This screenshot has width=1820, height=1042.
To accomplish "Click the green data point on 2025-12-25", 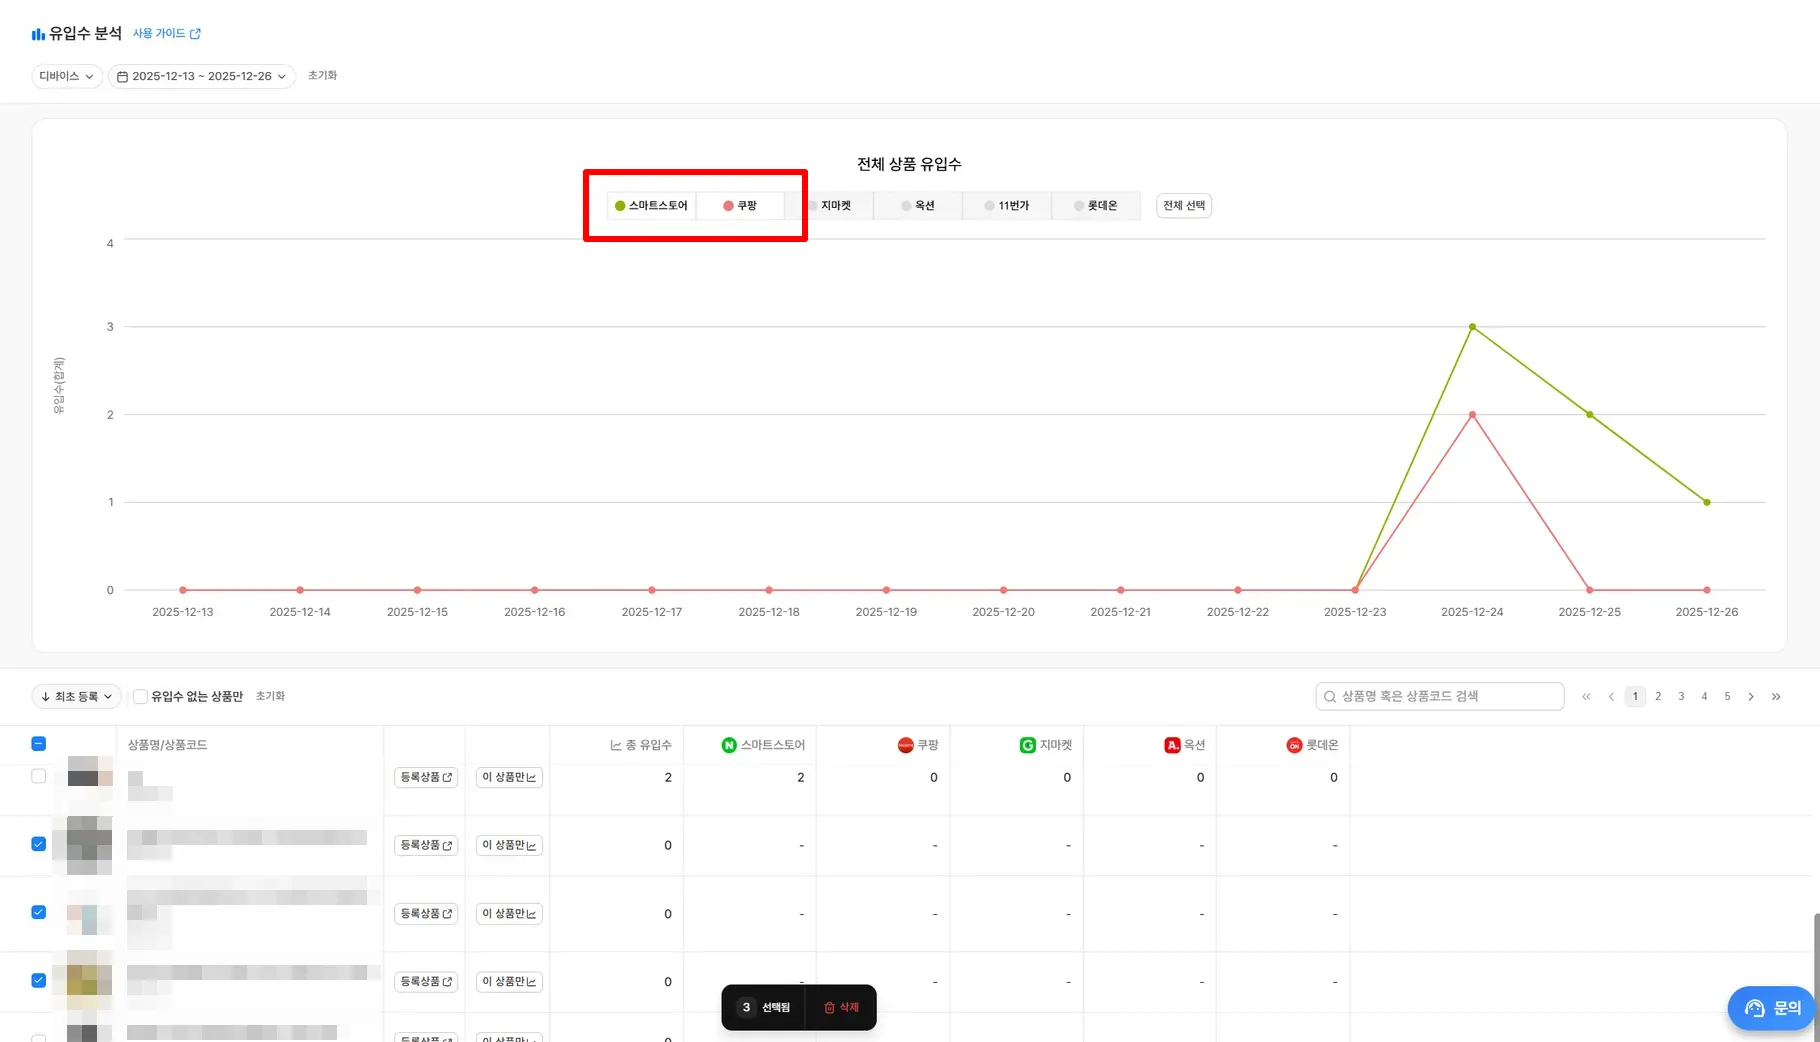I will [x=1590, y=415].
